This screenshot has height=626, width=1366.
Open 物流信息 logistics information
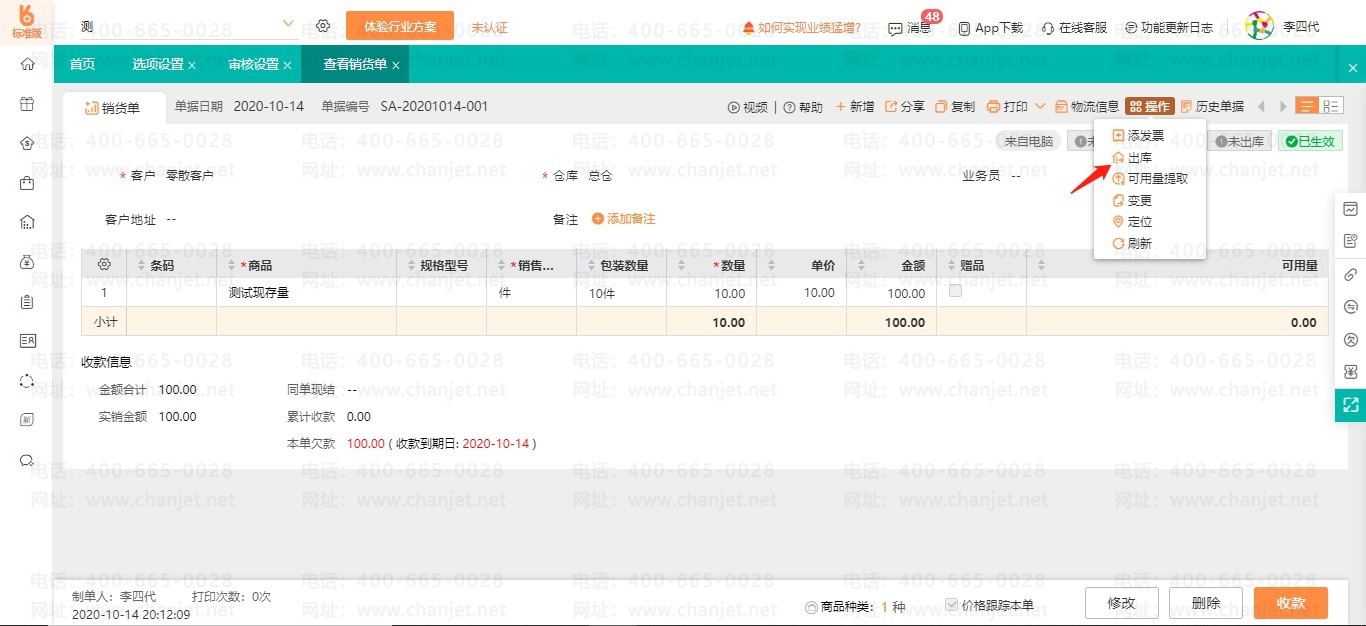(1086, 107)
